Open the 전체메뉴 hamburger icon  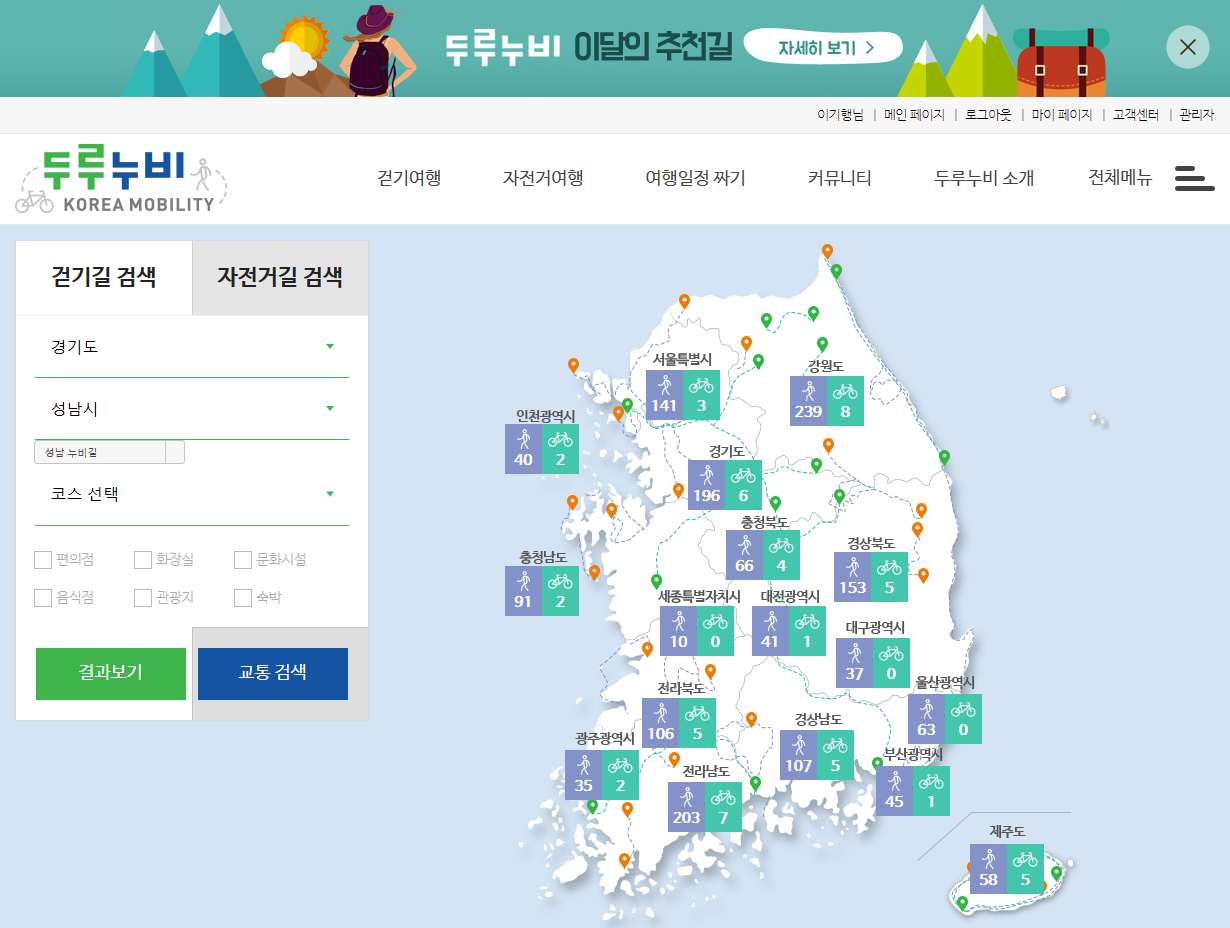pos(1195,178)
